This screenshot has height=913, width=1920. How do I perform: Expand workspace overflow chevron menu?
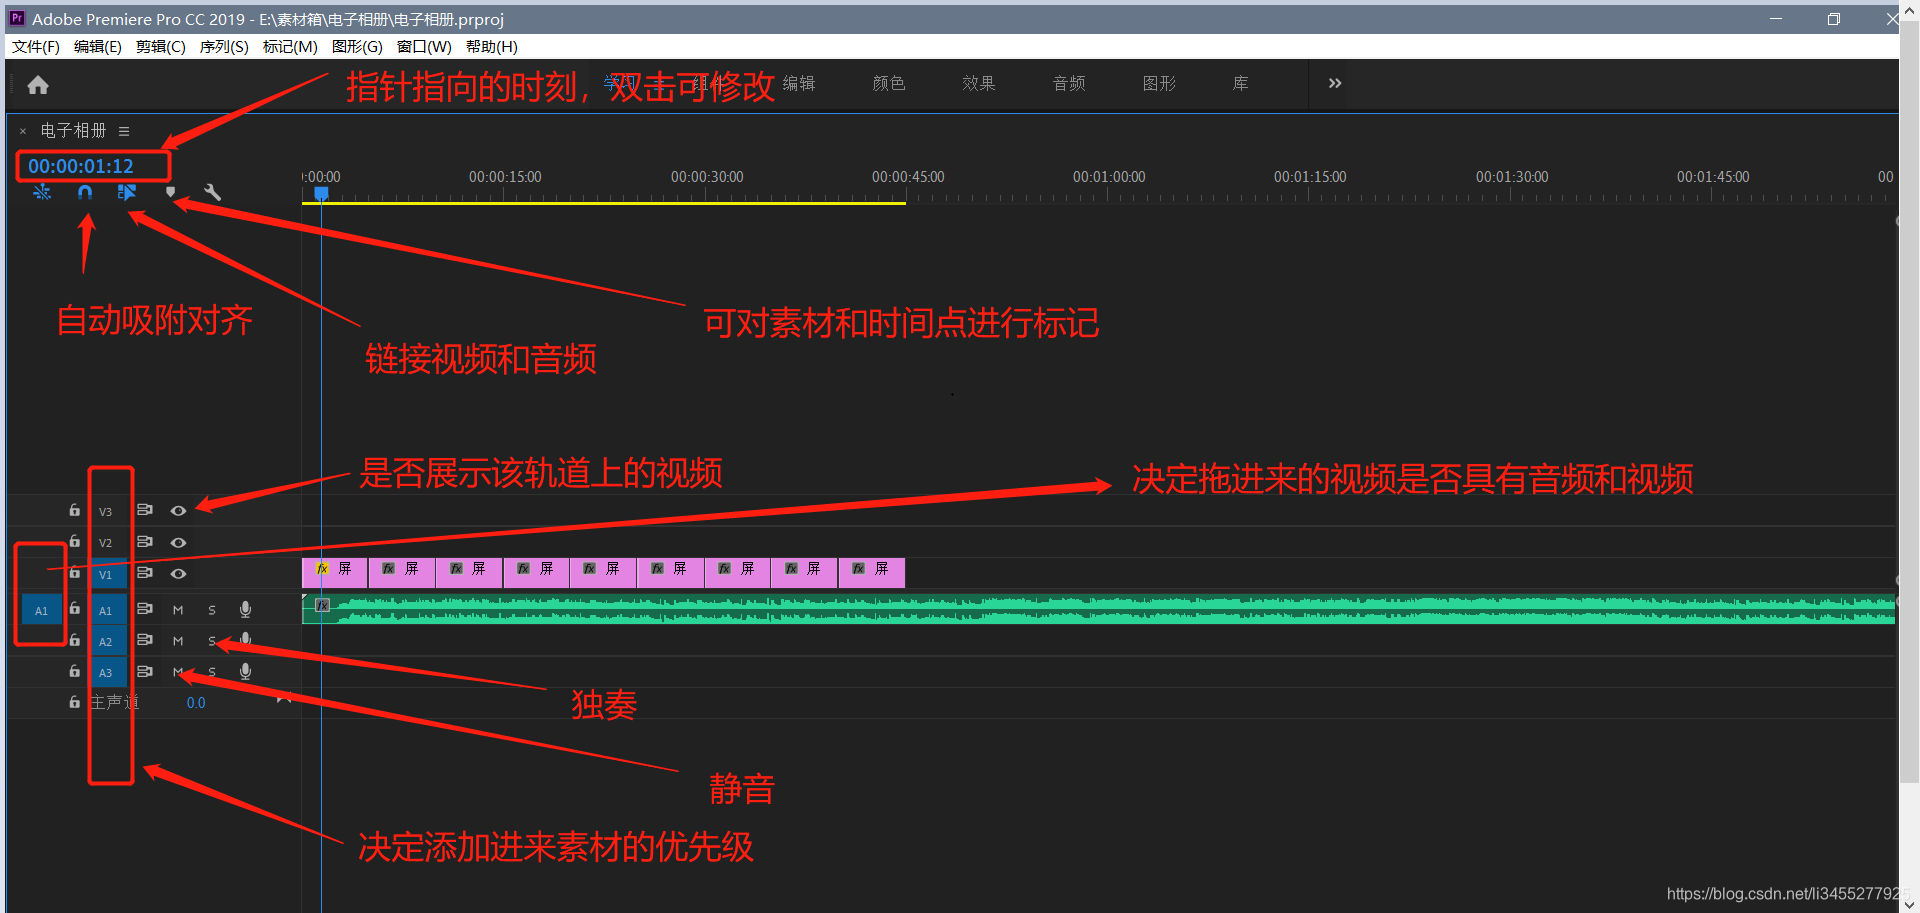point(1335,84)
